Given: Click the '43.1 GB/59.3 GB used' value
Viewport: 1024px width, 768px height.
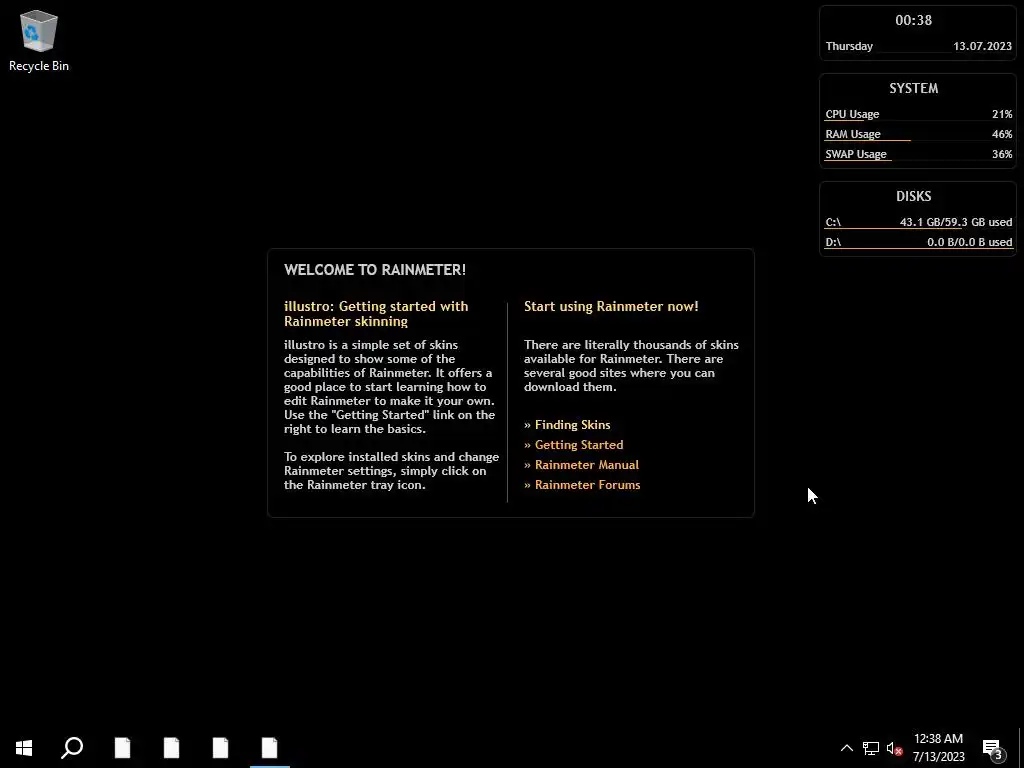Looking at the screenshot, I should pos(956,222).
